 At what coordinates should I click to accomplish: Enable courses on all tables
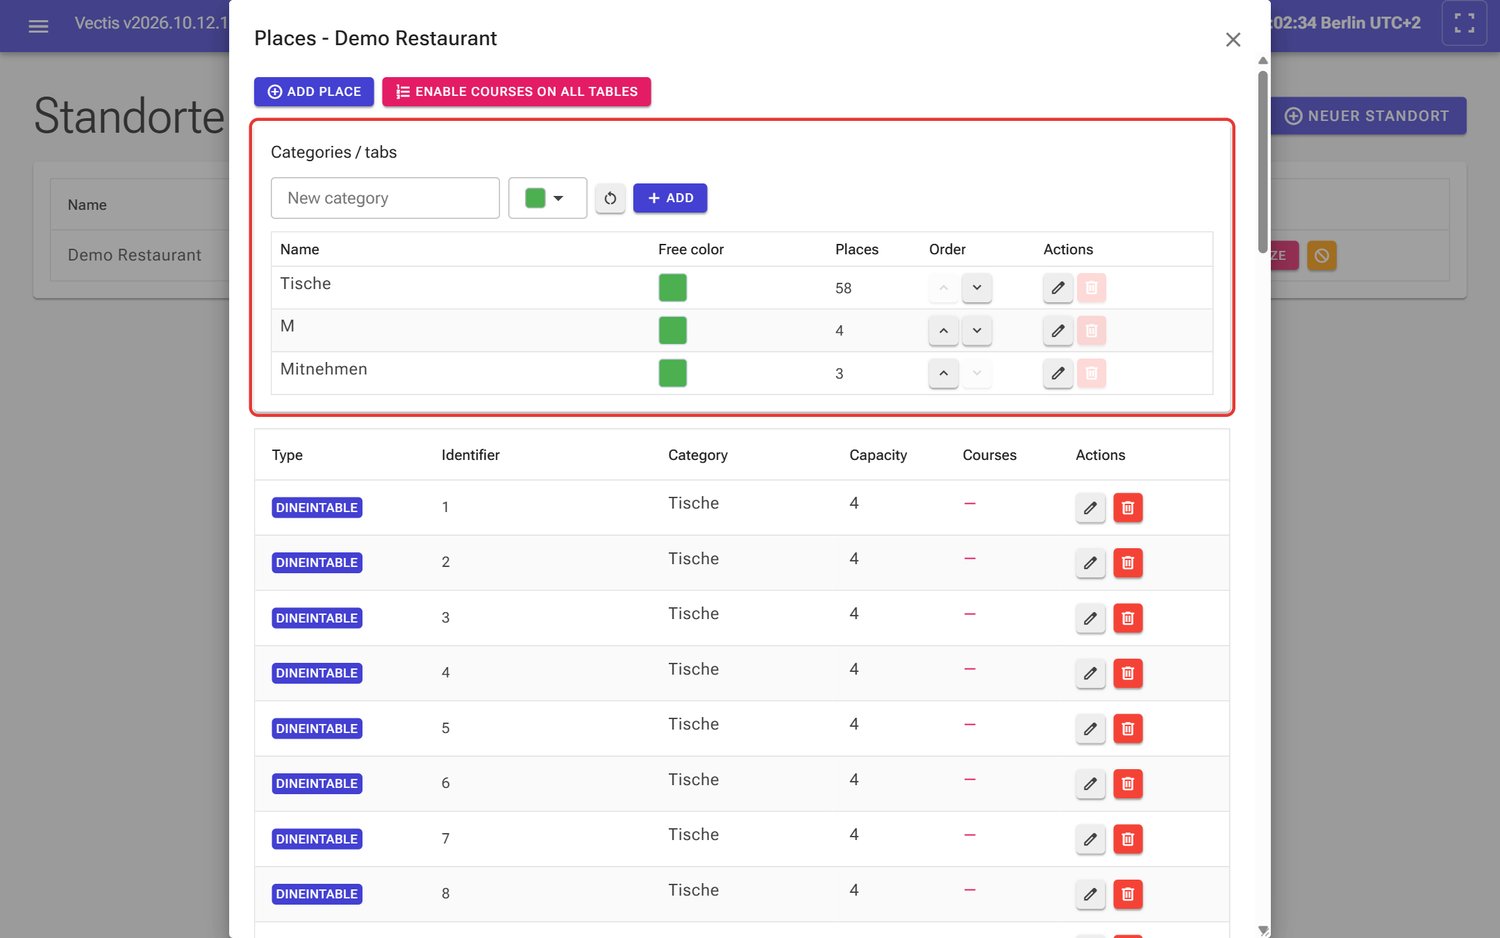tap(516, 92)
